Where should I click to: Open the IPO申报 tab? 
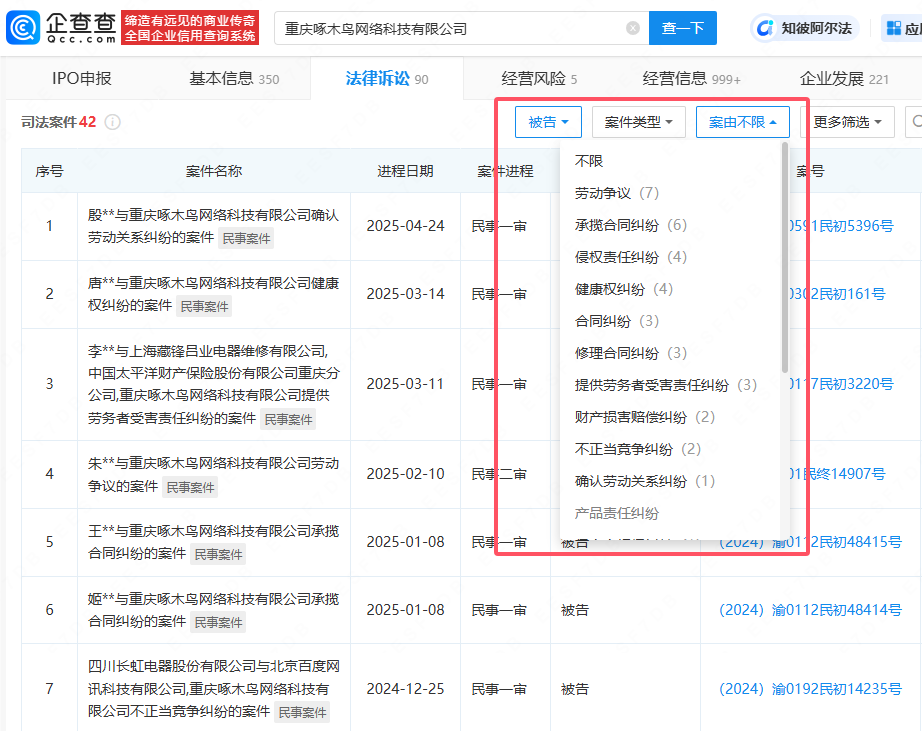pyautogui.click(x=82, y=79)
